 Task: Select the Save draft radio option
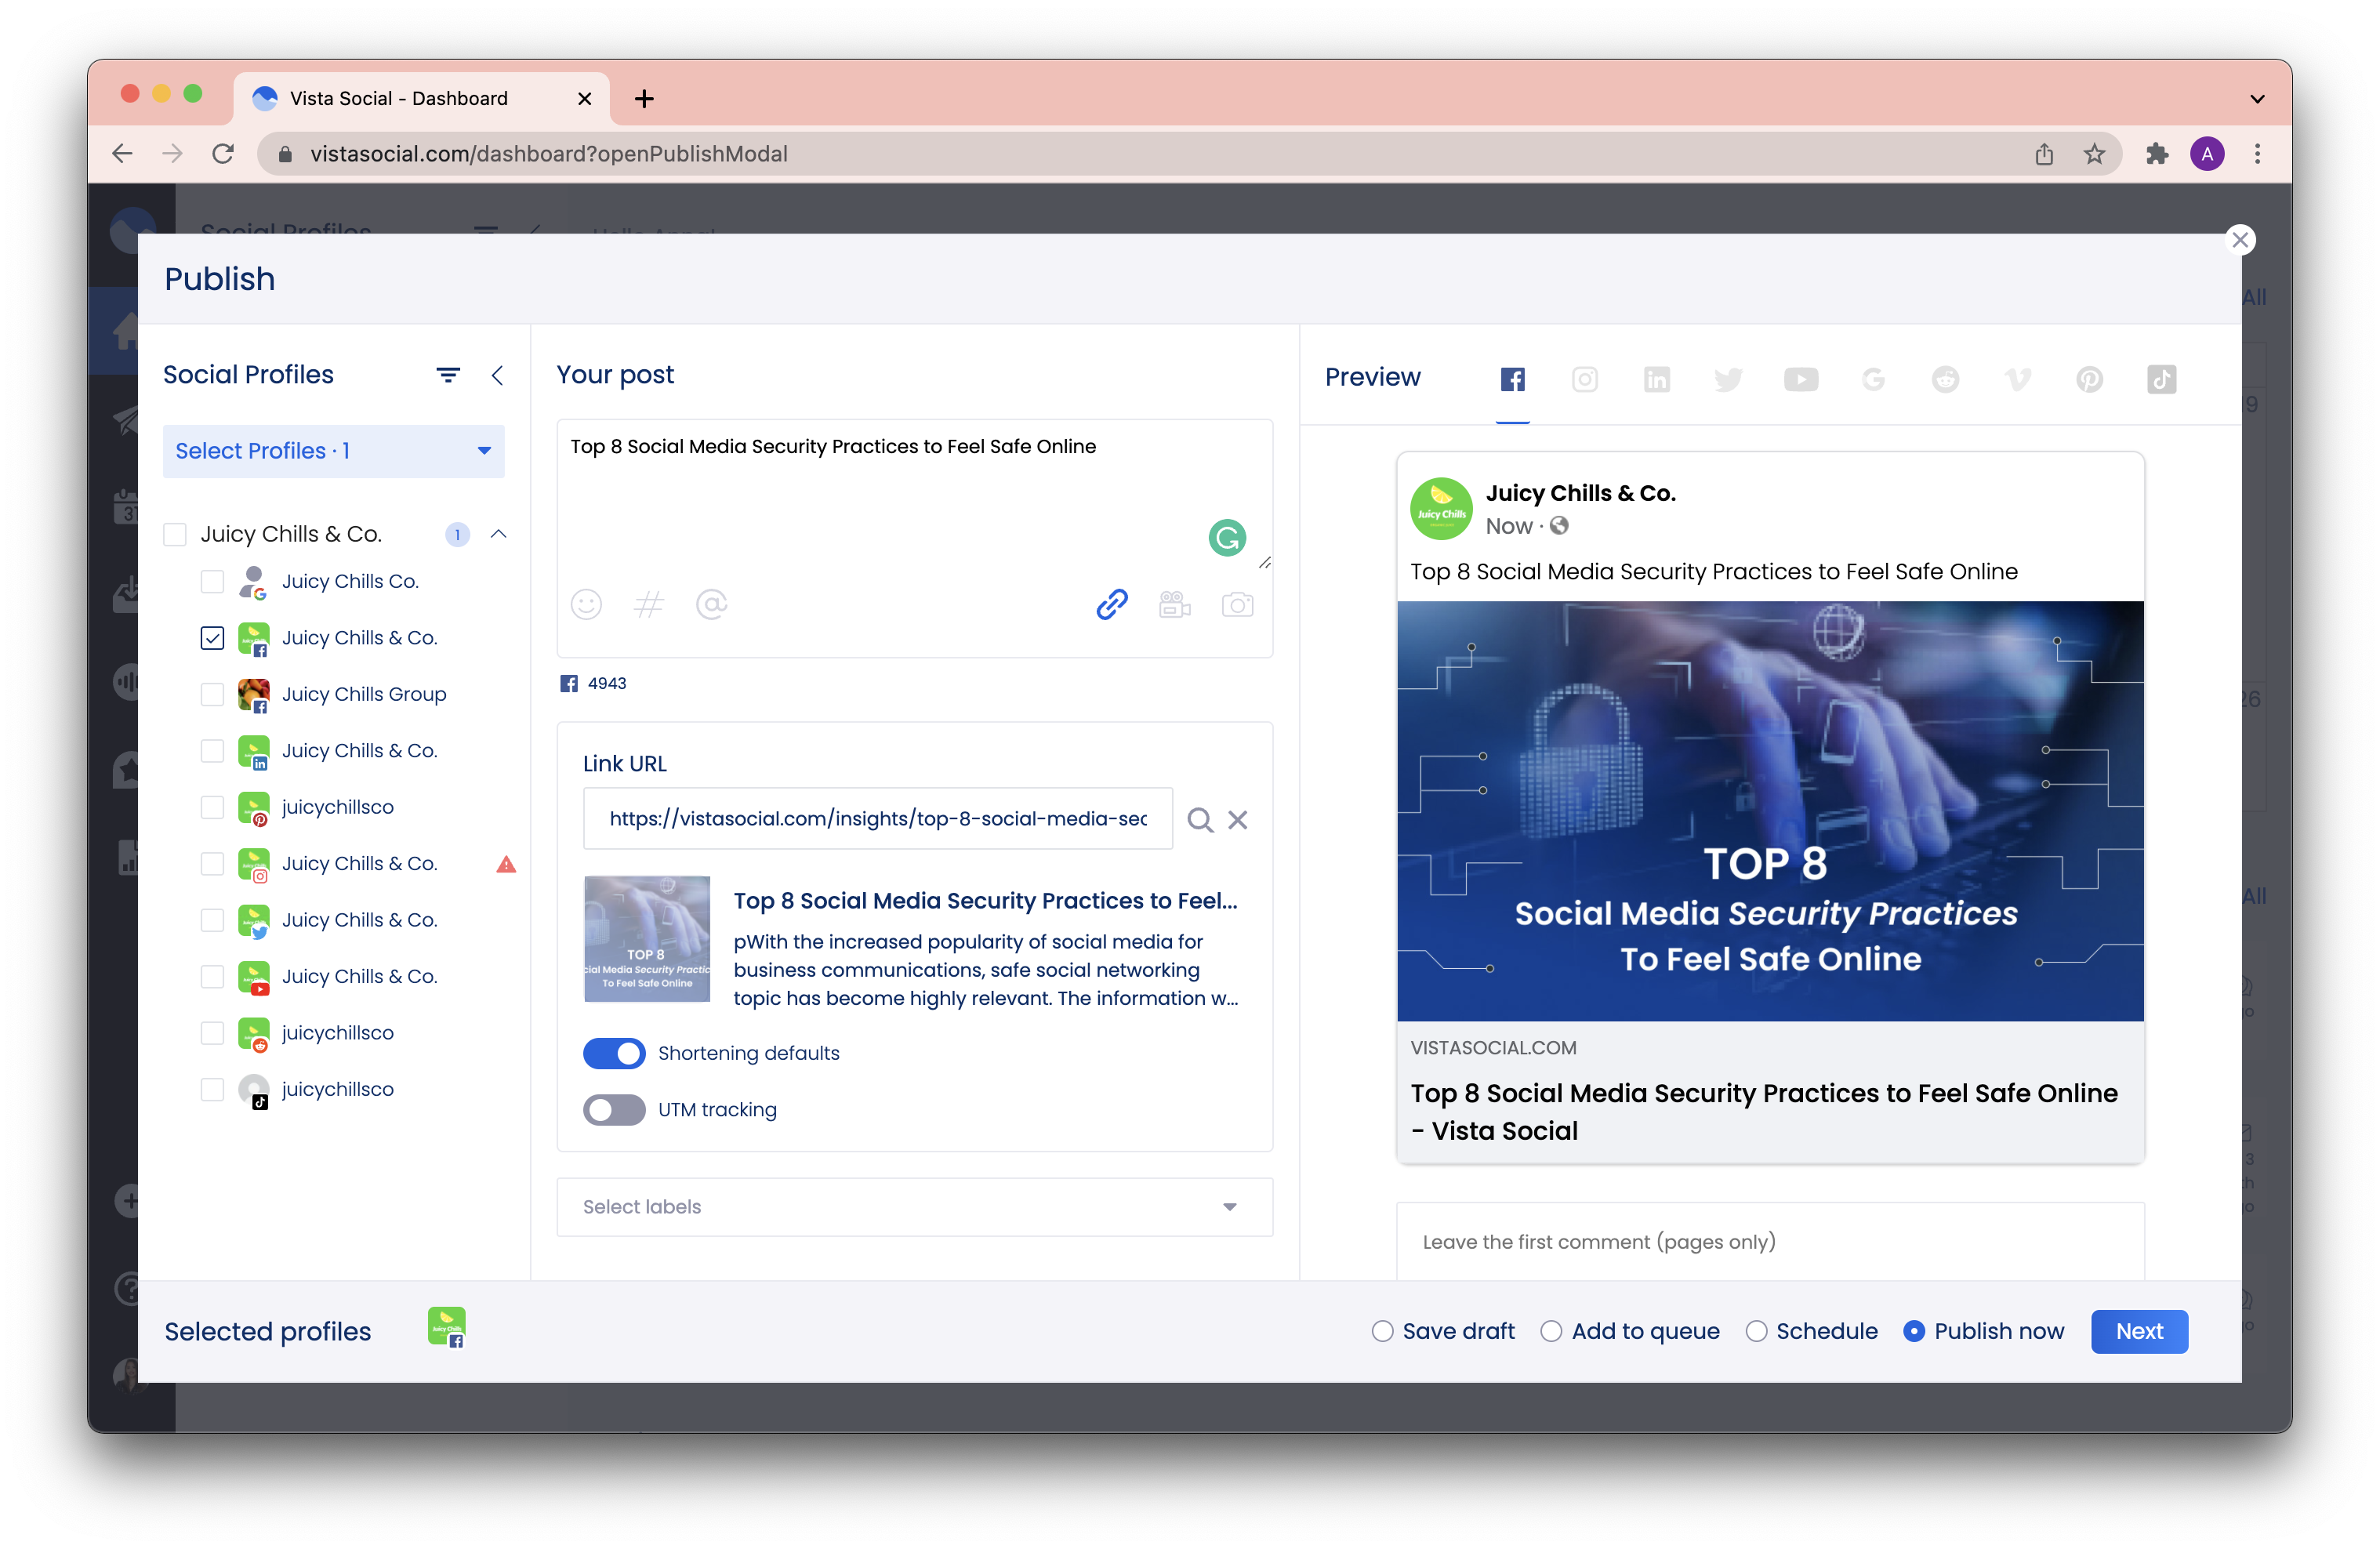(1382, 1332)
